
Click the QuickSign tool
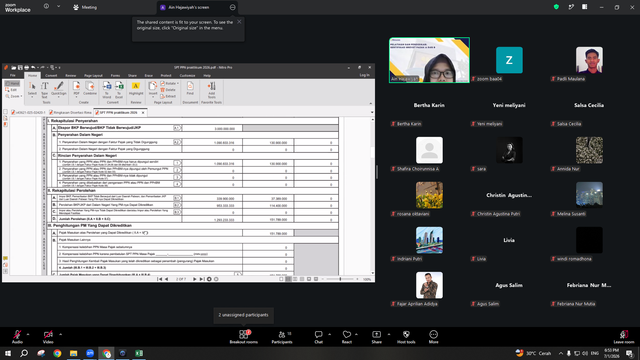[59, 90]
